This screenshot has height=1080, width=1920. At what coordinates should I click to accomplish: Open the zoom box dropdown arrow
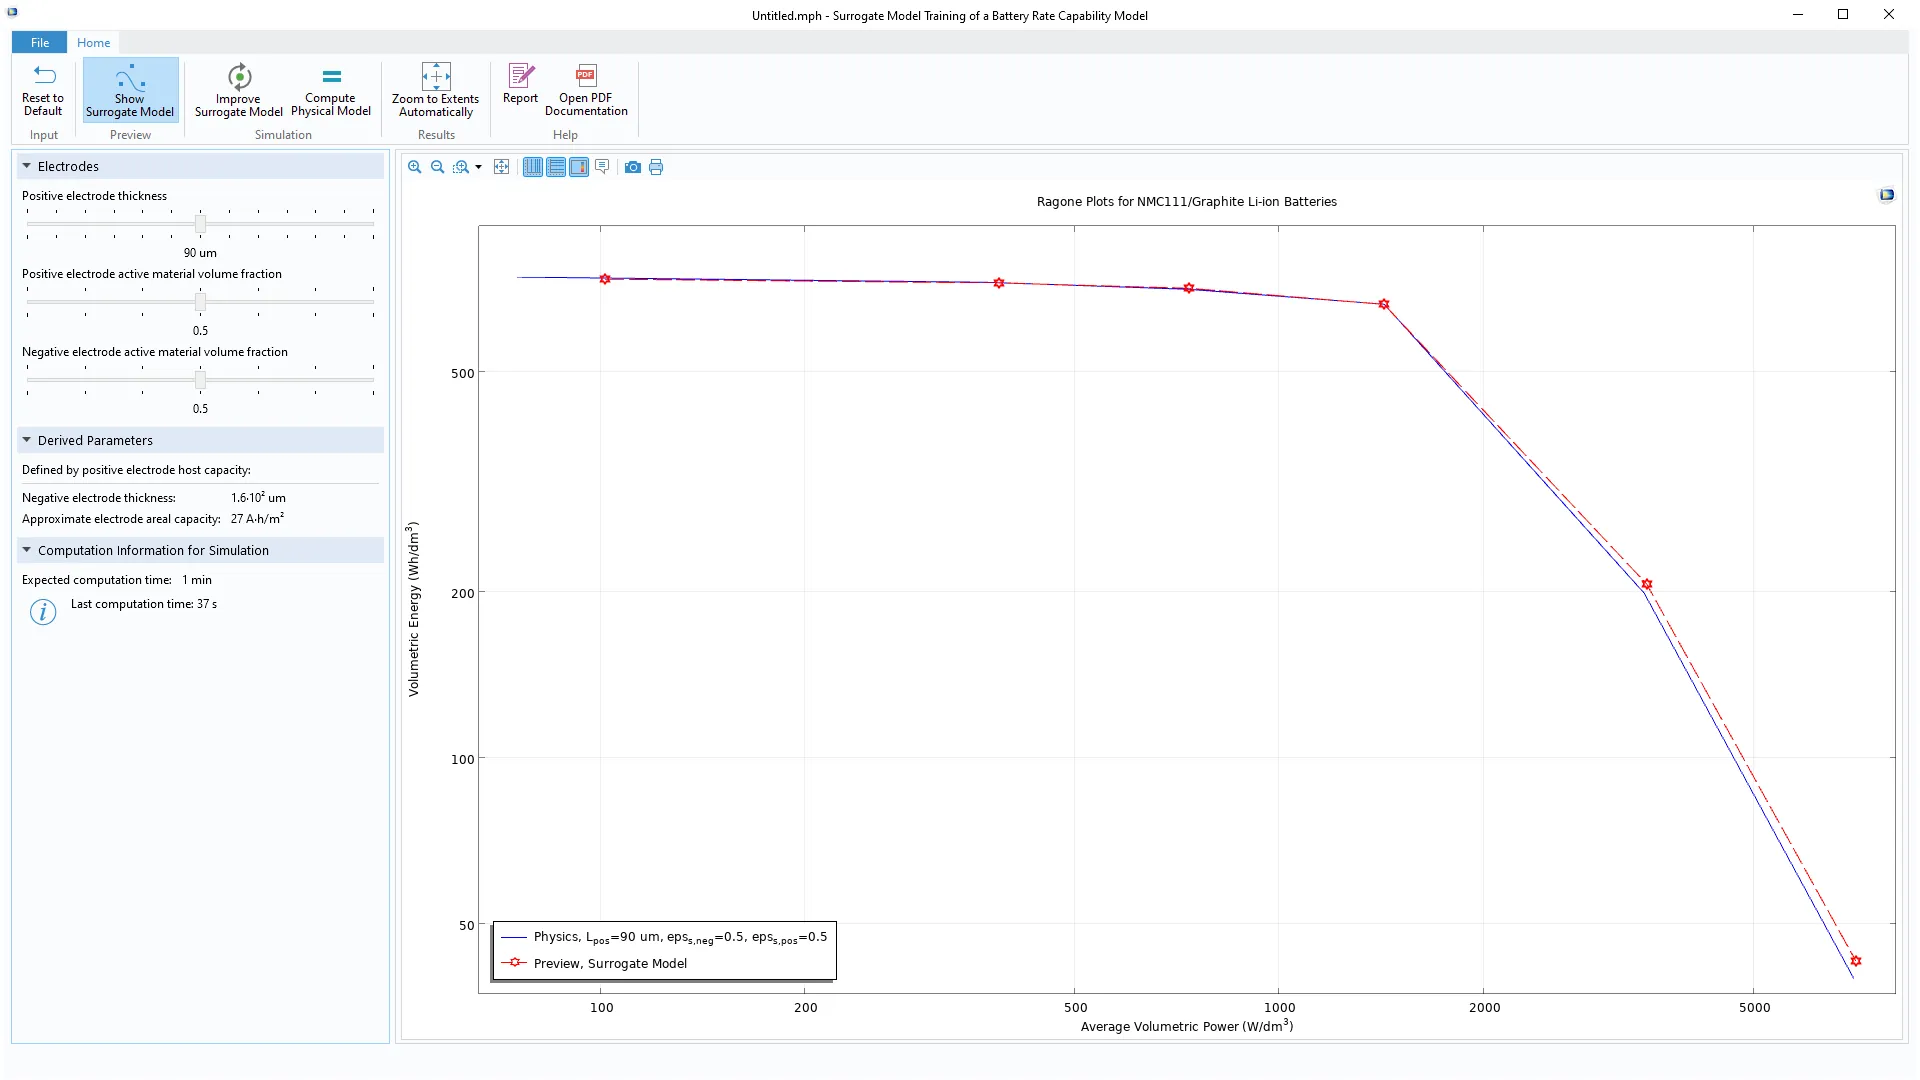(479, 167)
